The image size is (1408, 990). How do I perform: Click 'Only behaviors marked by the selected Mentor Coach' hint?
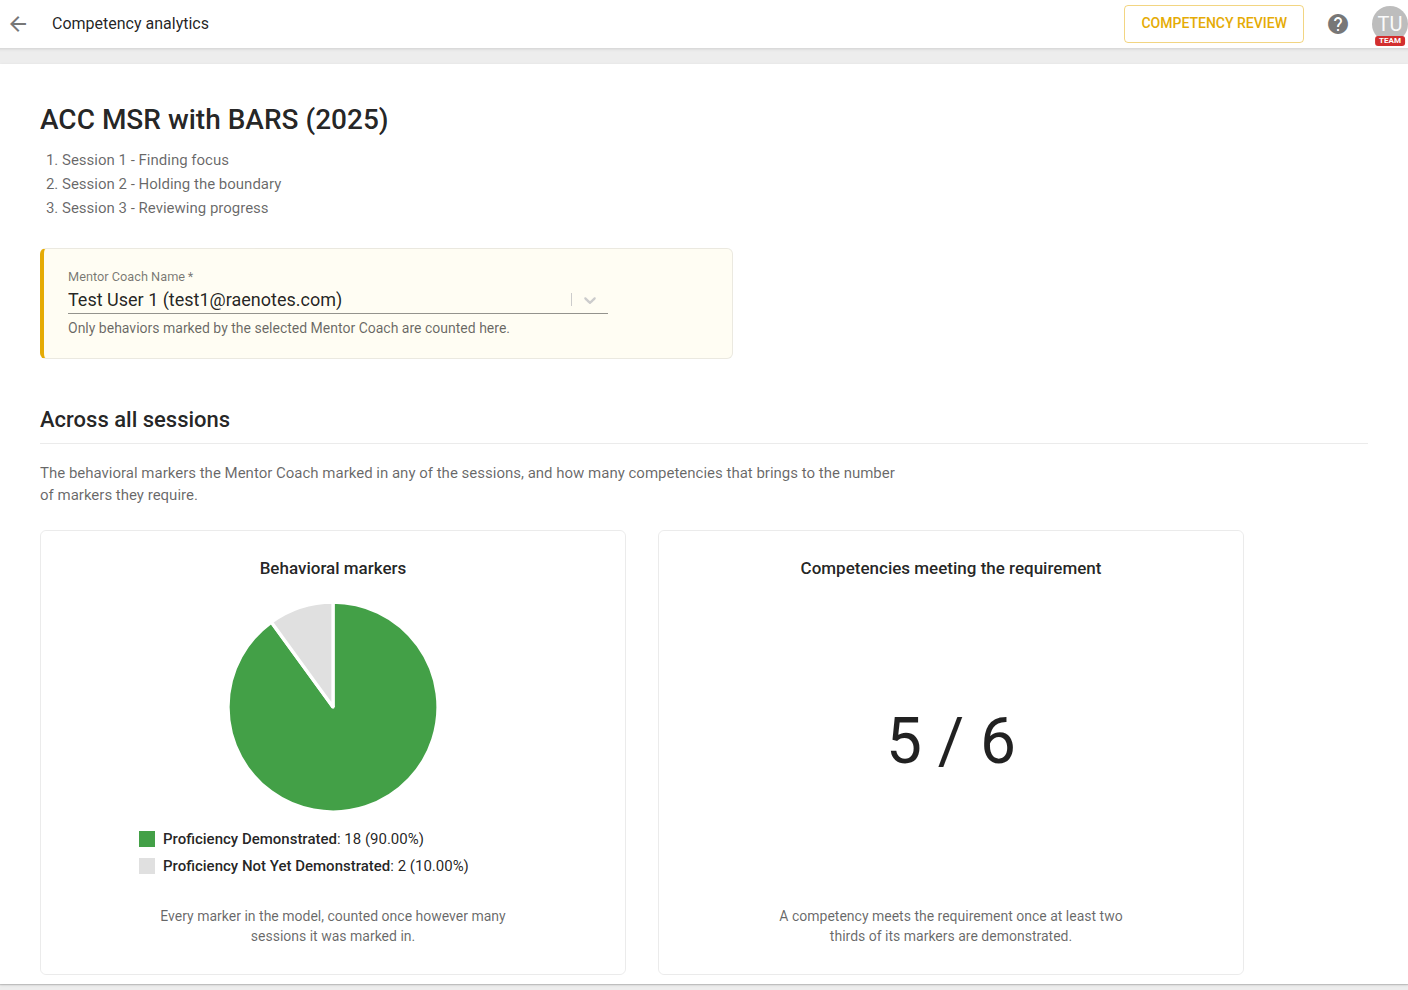click(x=289, y=328)
